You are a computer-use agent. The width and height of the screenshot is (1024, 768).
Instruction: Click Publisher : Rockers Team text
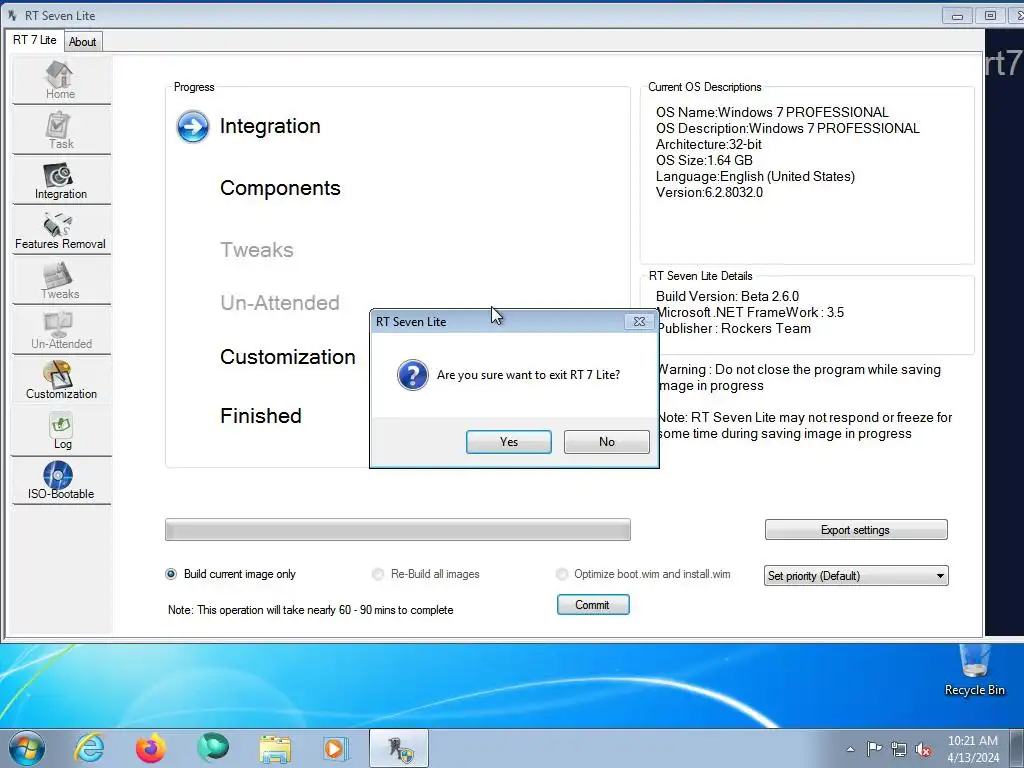click(x=734, y=328)
